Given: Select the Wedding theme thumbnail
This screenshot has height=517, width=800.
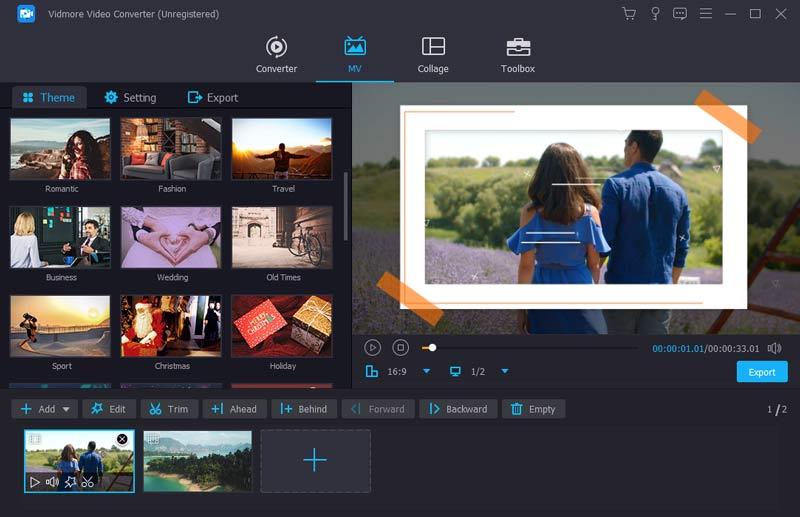Looking at the screenshot, I should click(171, 237).
